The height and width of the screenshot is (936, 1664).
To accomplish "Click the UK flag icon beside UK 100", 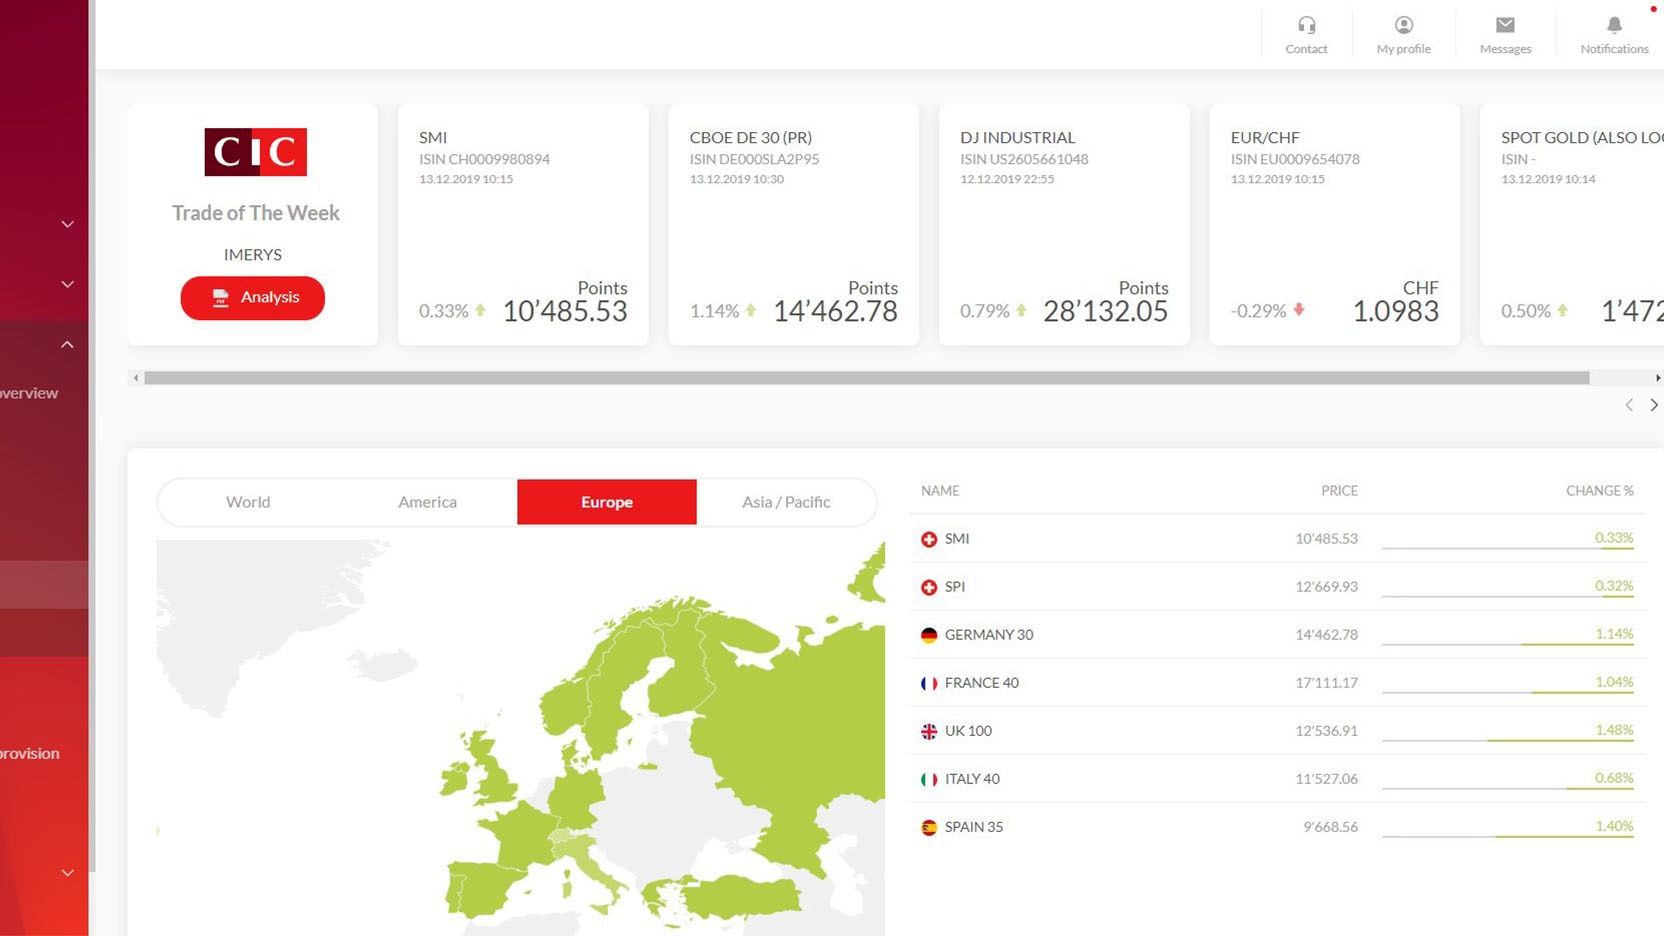I will 929,731.
